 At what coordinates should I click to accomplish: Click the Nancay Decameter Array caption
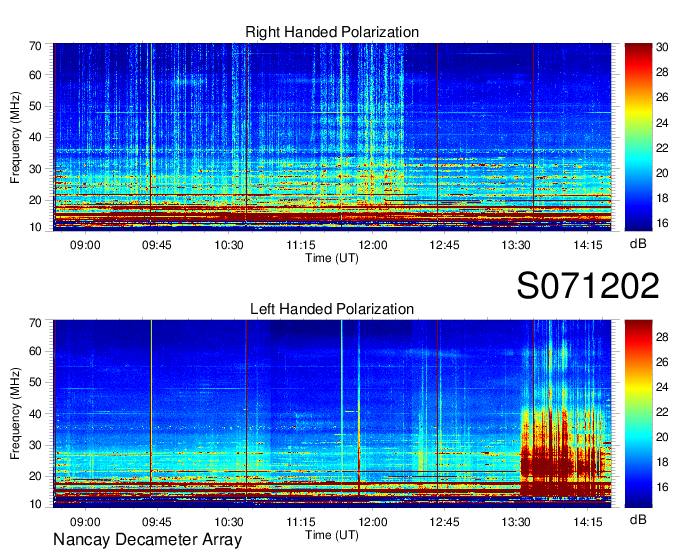tap(147, 539)
